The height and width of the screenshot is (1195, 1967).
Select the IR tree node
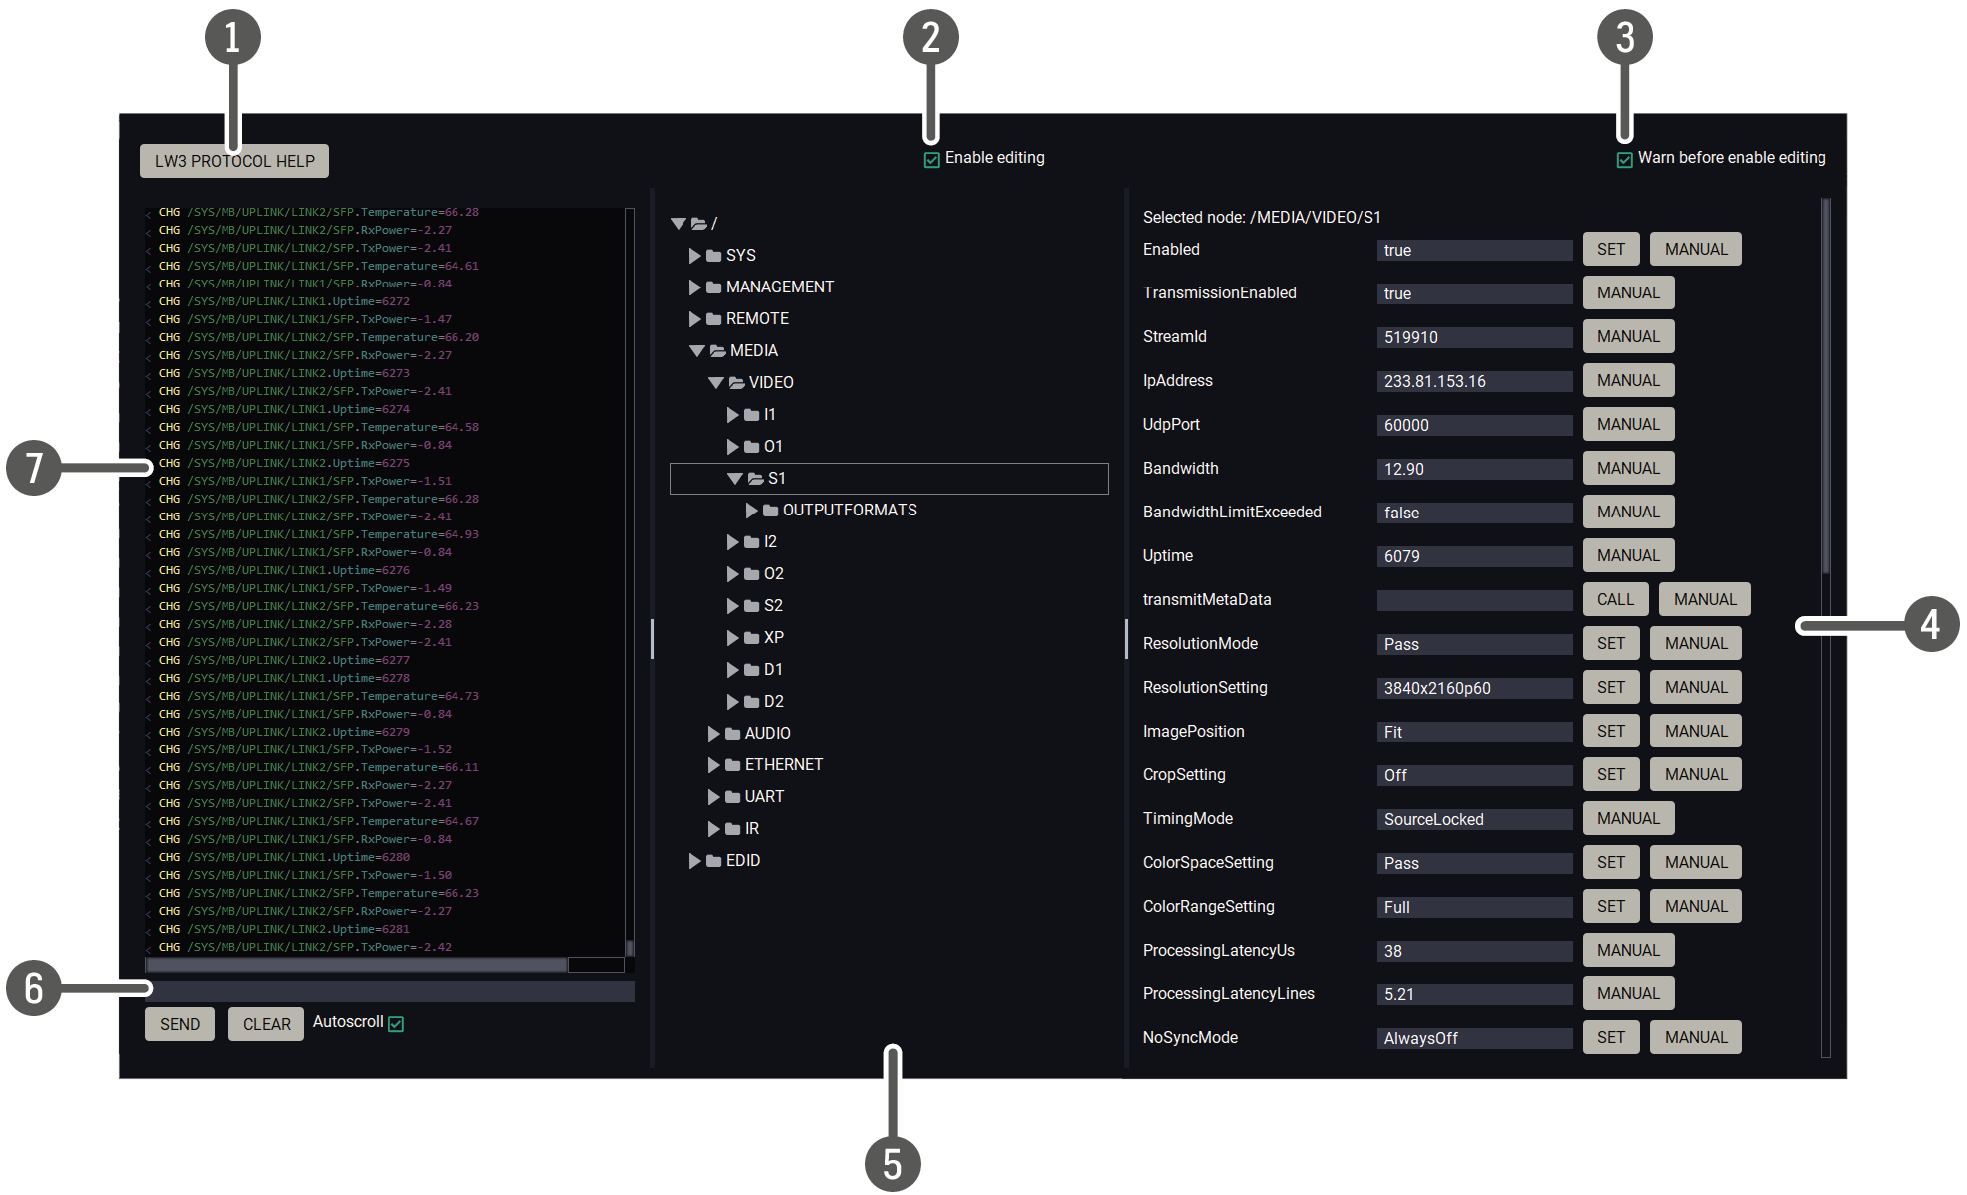pos(751,829)
